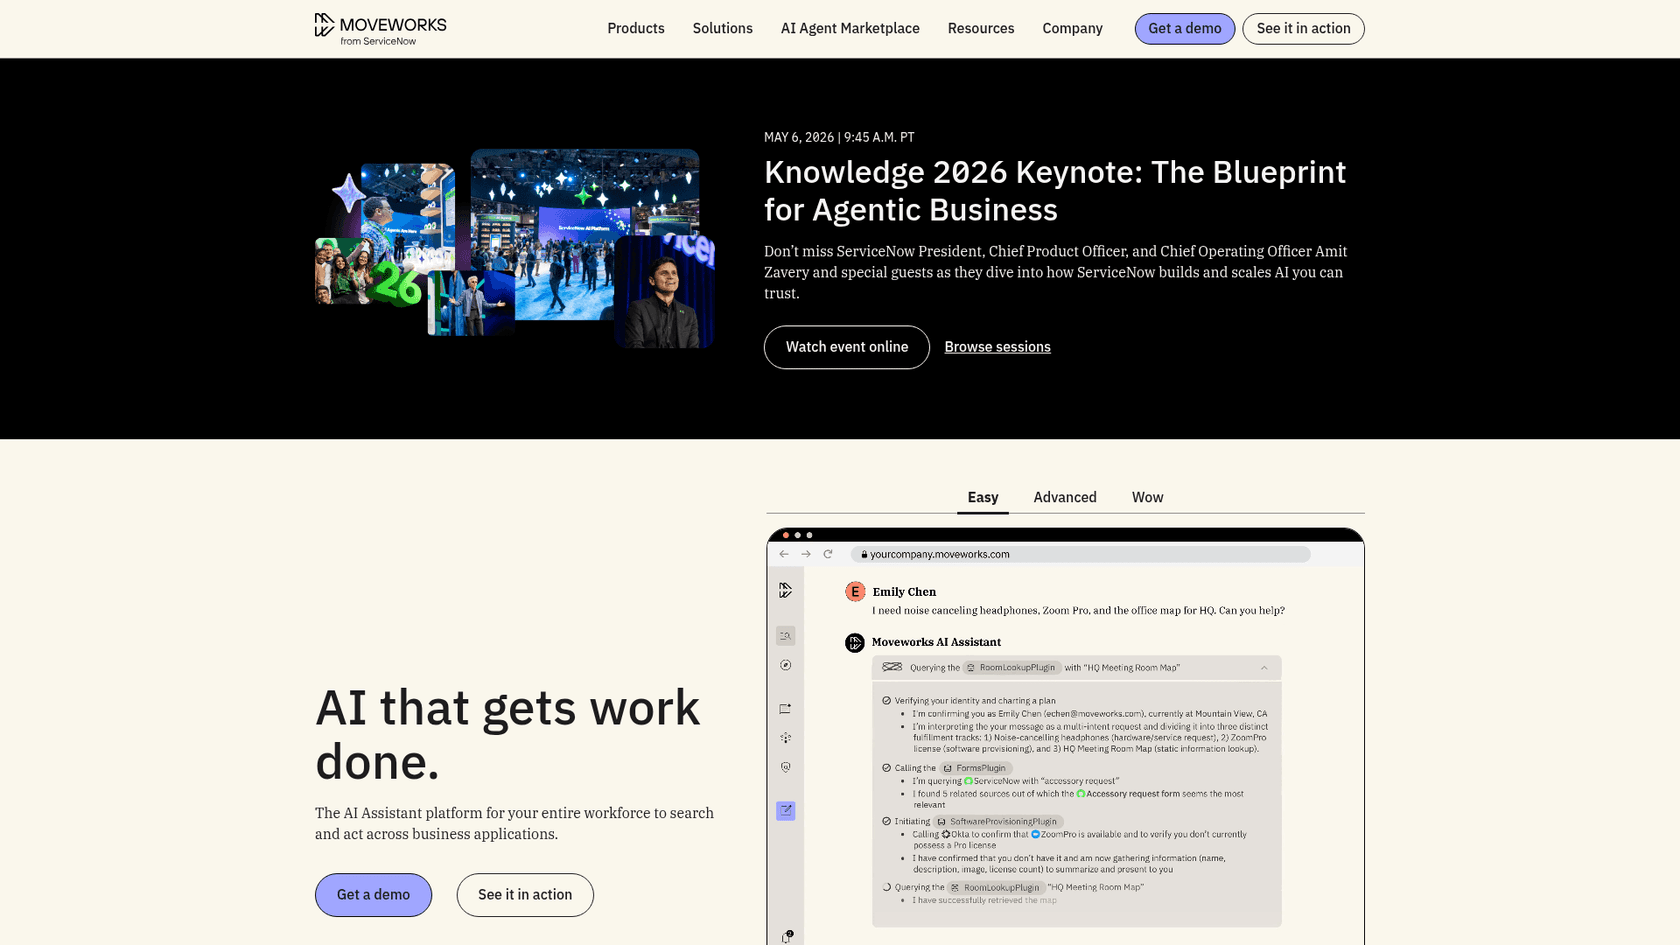Click the Knowledge 2026 event photo collage
The height and width of the screenshot is (945, 1680).
point(515,248)
